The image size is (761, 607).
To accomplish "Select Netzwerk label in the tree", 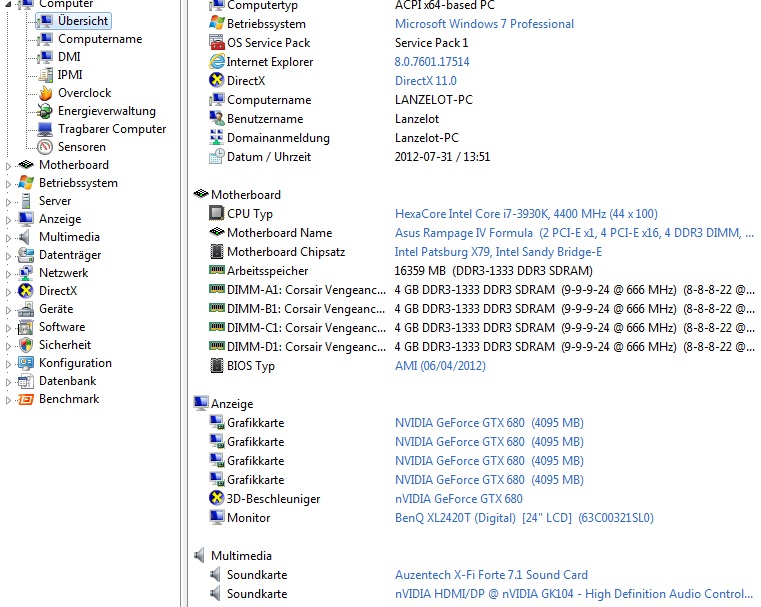I will [x=64, y=273].
